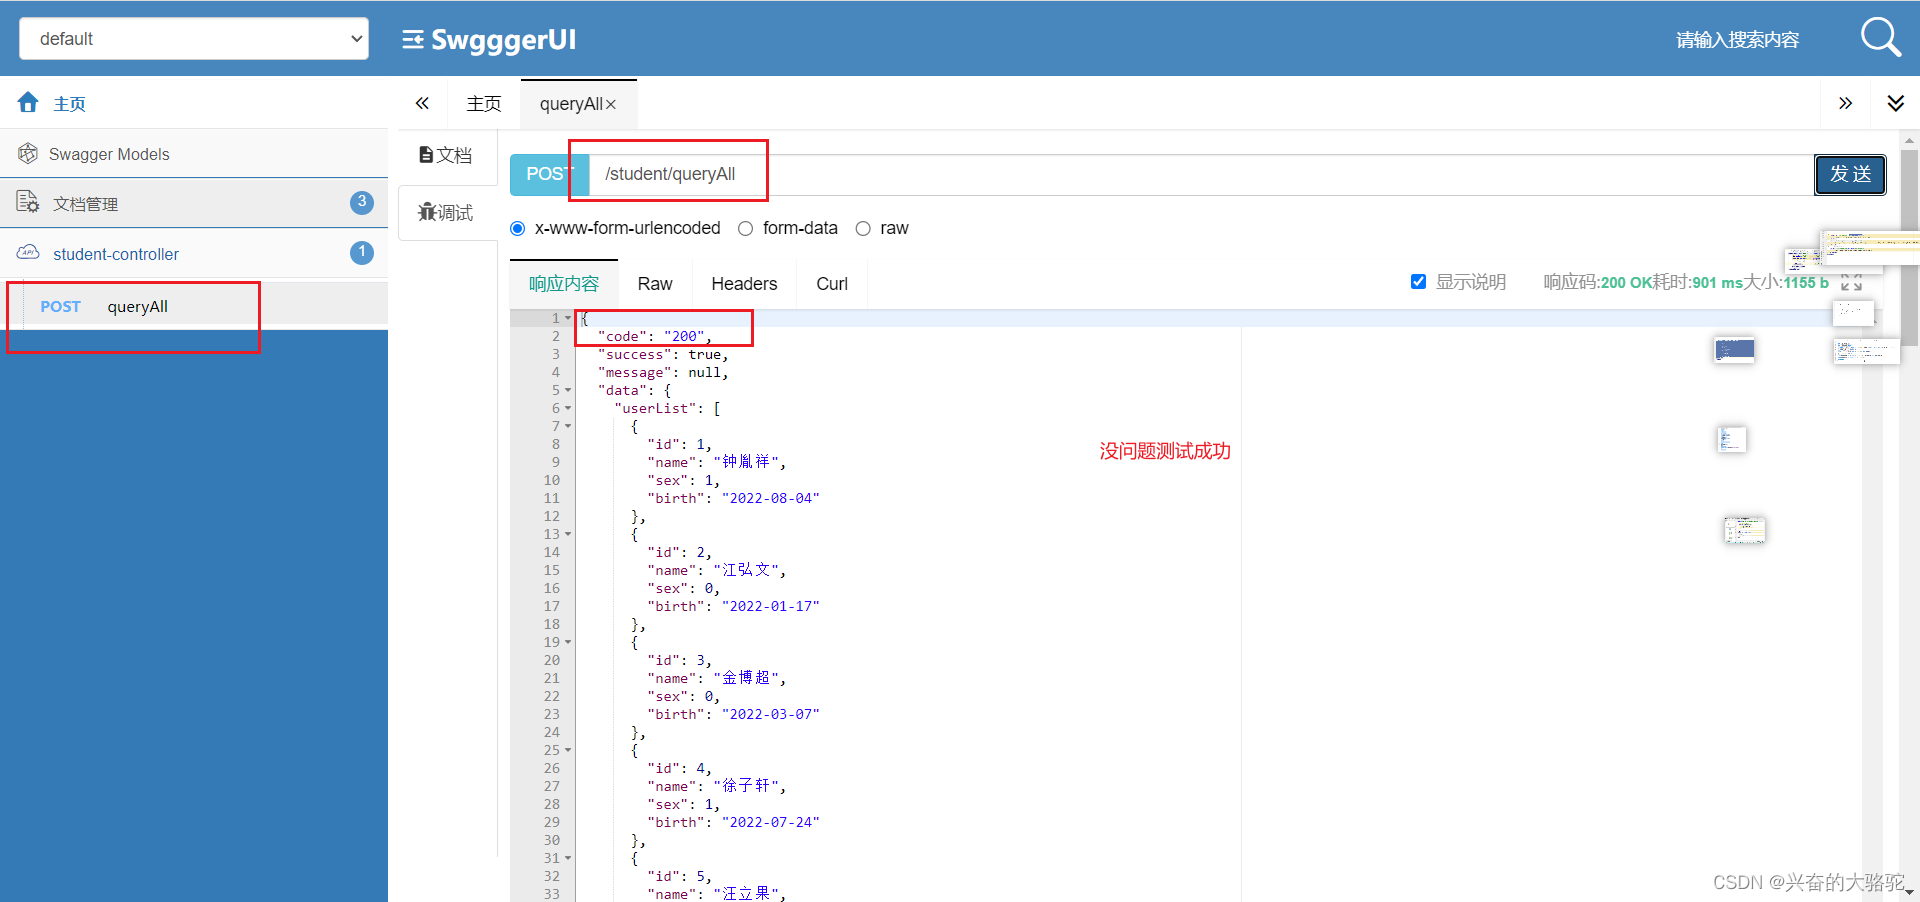
Task: Collapse the userList JSON node on line 6
Action: (x=567, y=408)
